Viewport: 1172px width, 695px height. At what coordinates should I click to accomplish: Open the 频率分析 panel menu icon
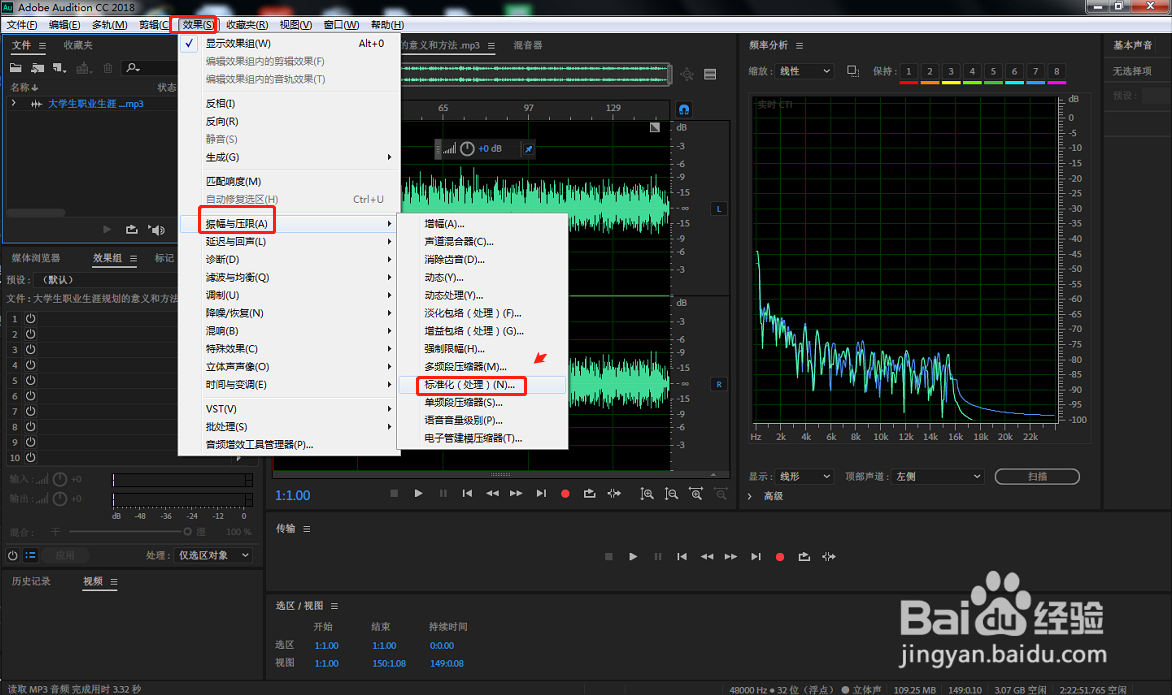[x=799, y=46]
